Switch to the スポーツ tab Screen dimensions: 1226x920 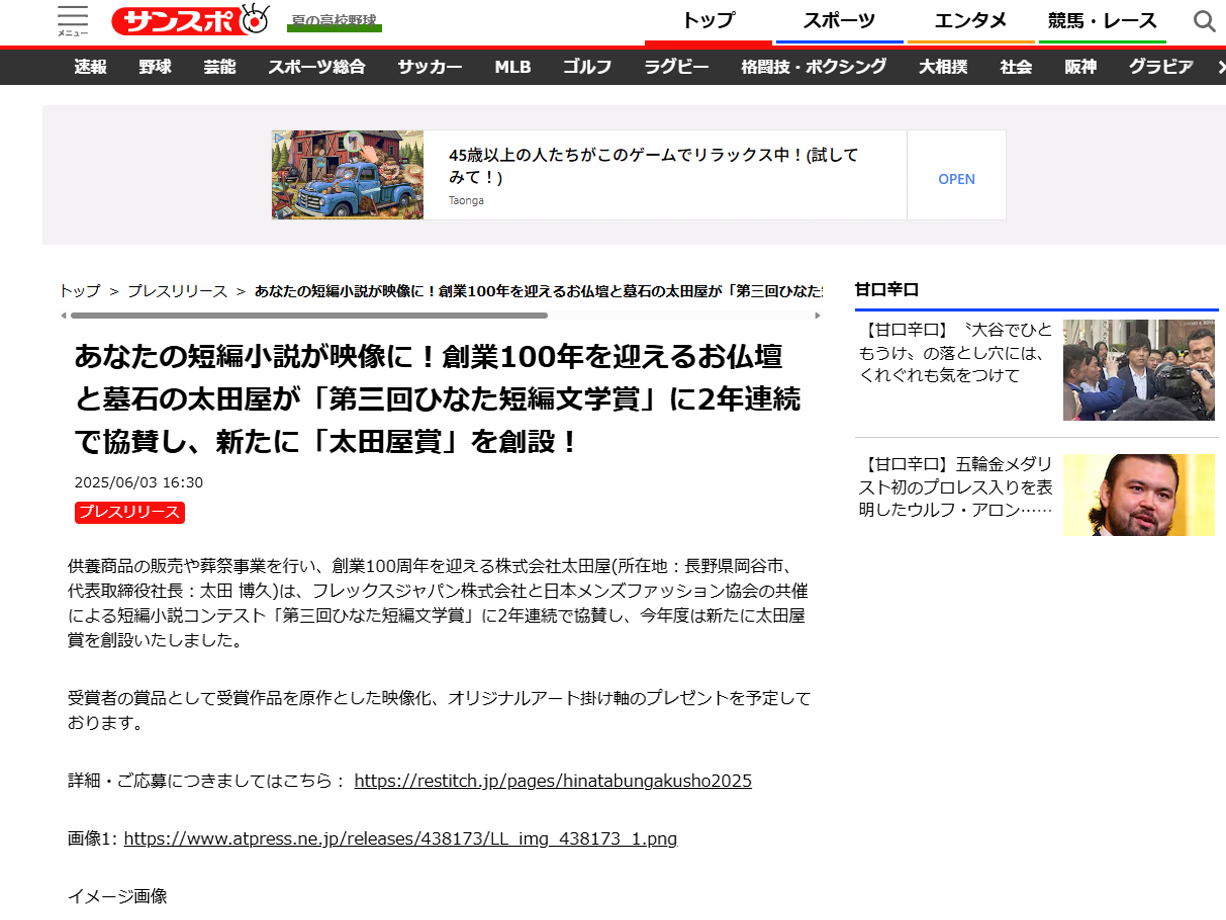point(839,20)
